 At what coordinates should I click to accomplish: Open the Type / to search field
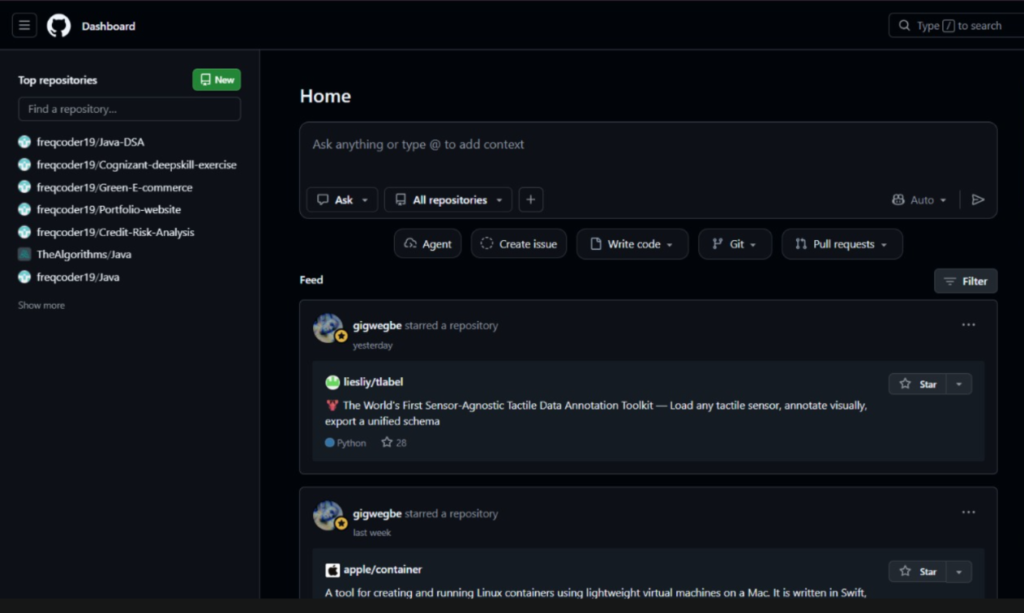(956, 25)
